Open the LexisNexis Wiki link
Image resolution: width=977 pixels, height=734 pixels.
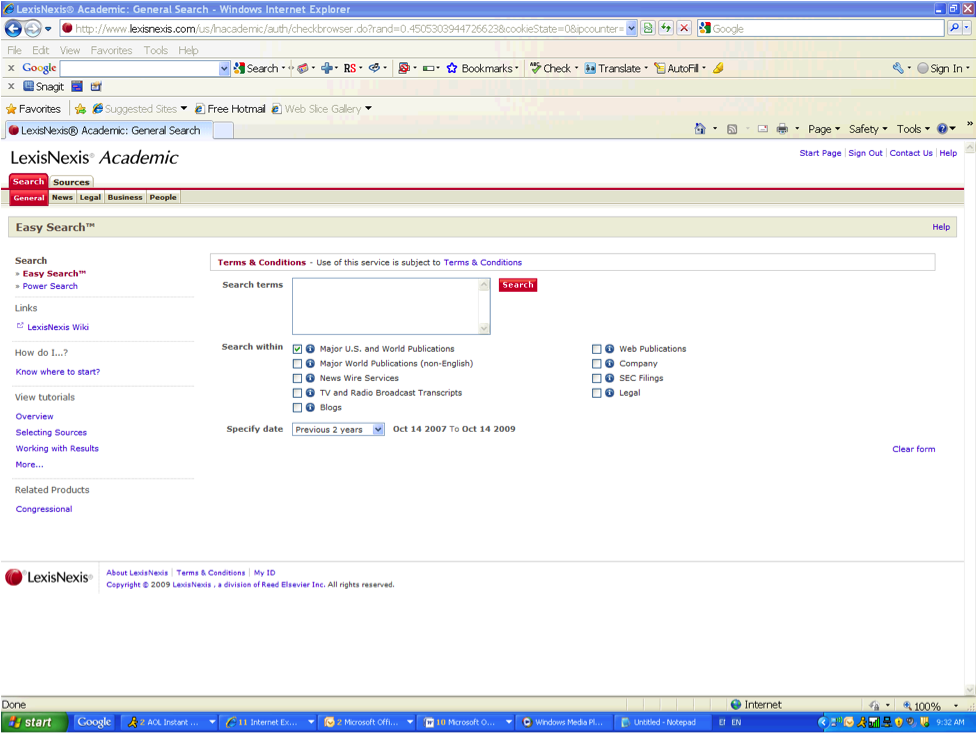click(x=58, y=327)
